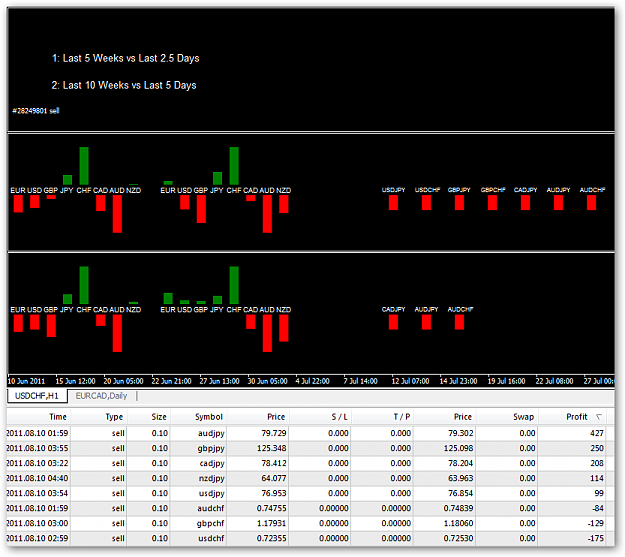Screen dimensions: 625x557
Task: Click the profit value 427
Action: [597, 433]
